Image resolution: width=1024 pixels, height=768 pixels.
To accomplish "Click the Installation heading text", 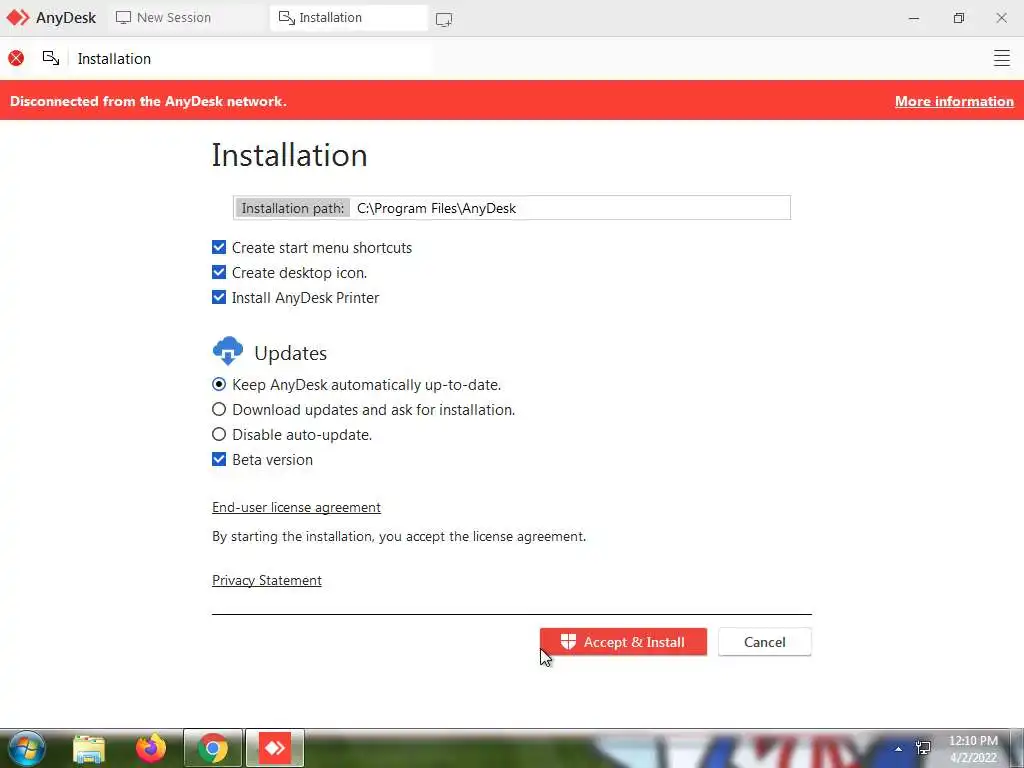I will tap(289, 155).
